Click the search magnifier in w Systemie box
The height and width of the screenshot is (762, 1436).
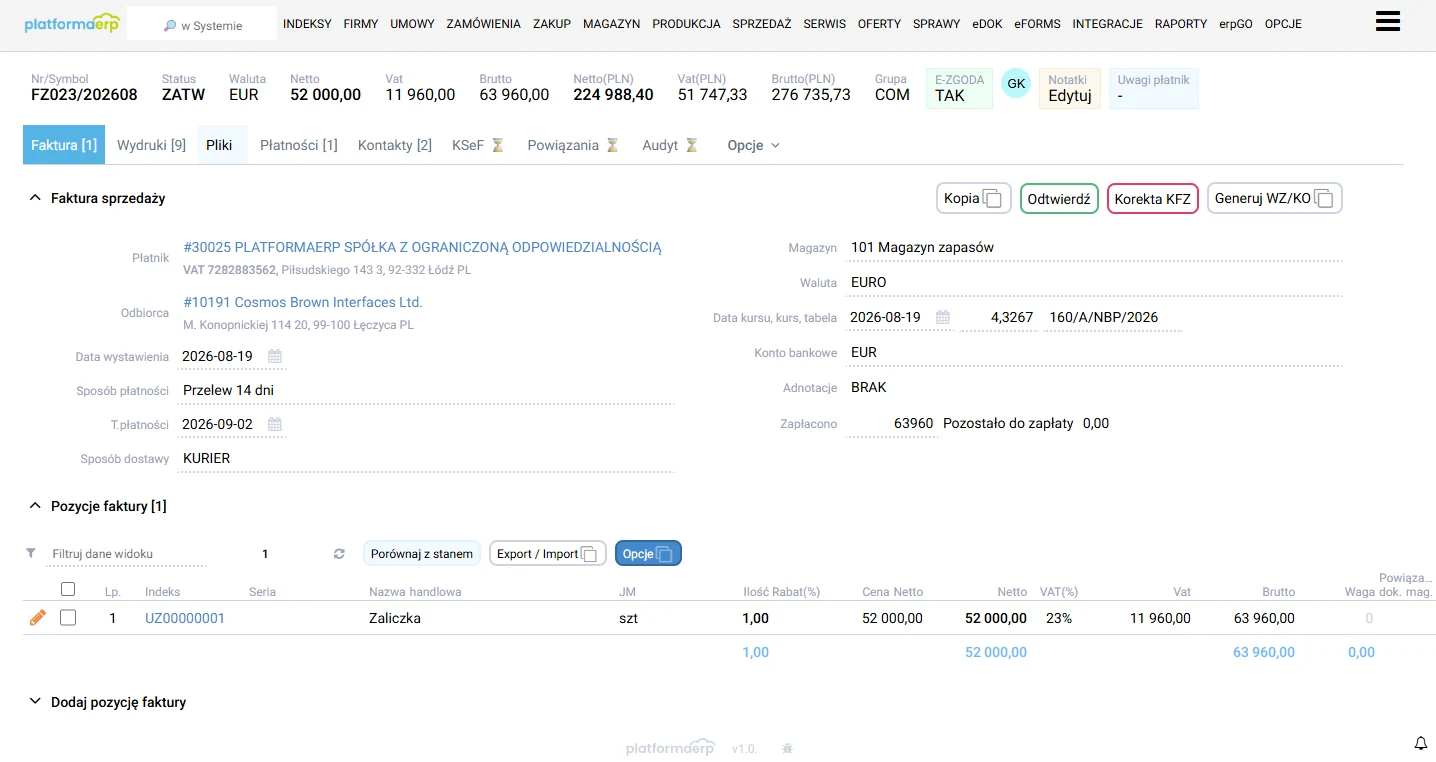(170, 26)
